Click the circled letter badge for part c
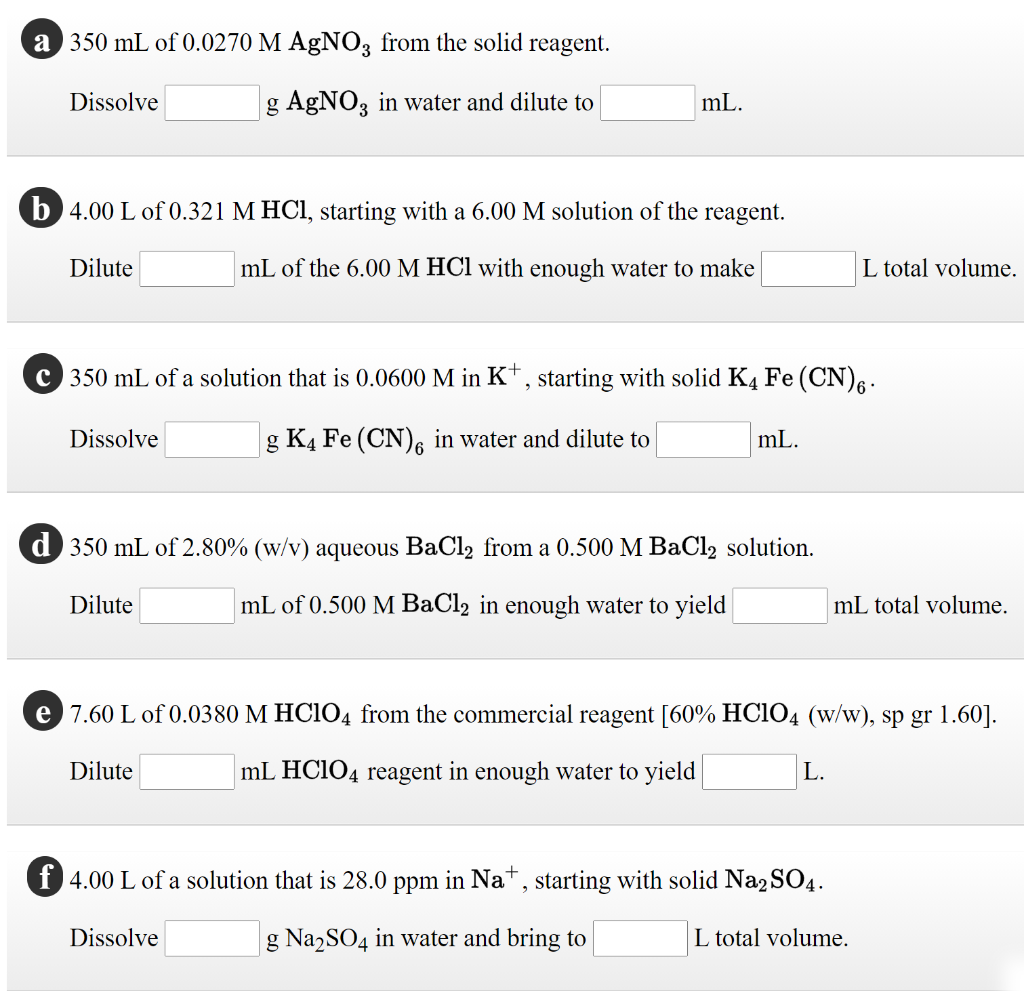 (41, 375)
